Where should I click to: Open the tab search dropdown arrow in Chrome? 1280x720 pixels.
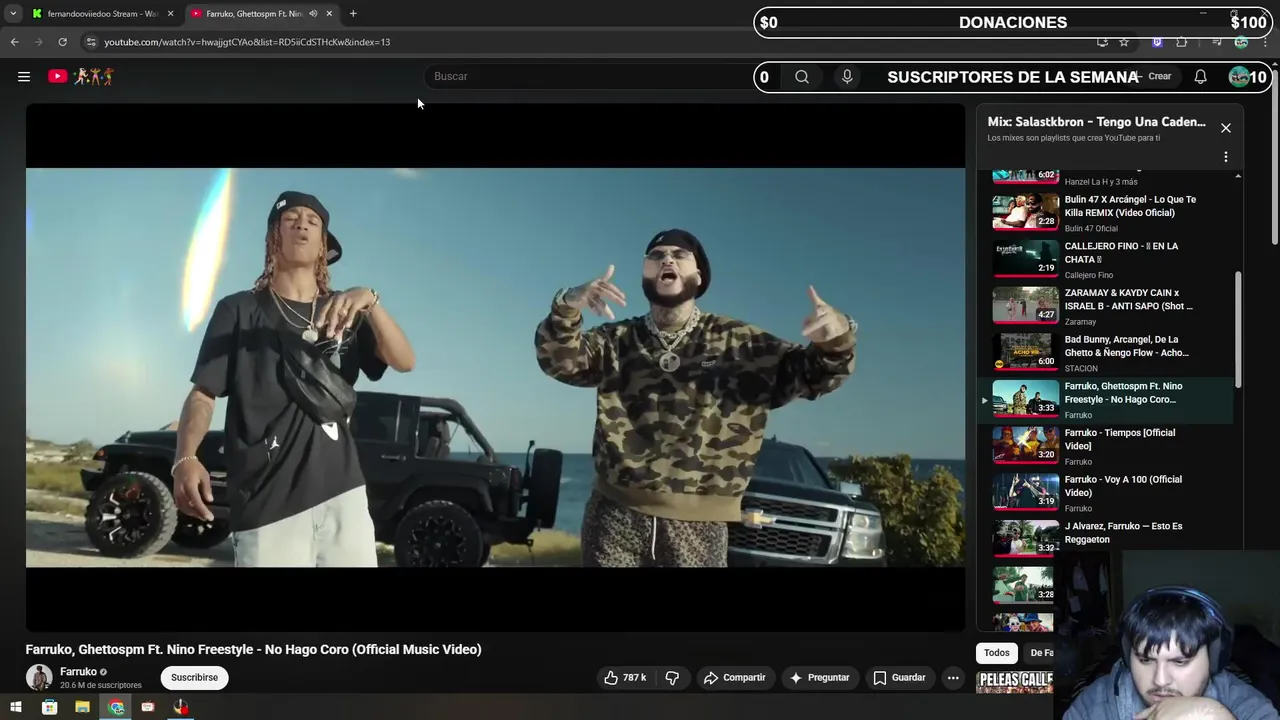13,13
